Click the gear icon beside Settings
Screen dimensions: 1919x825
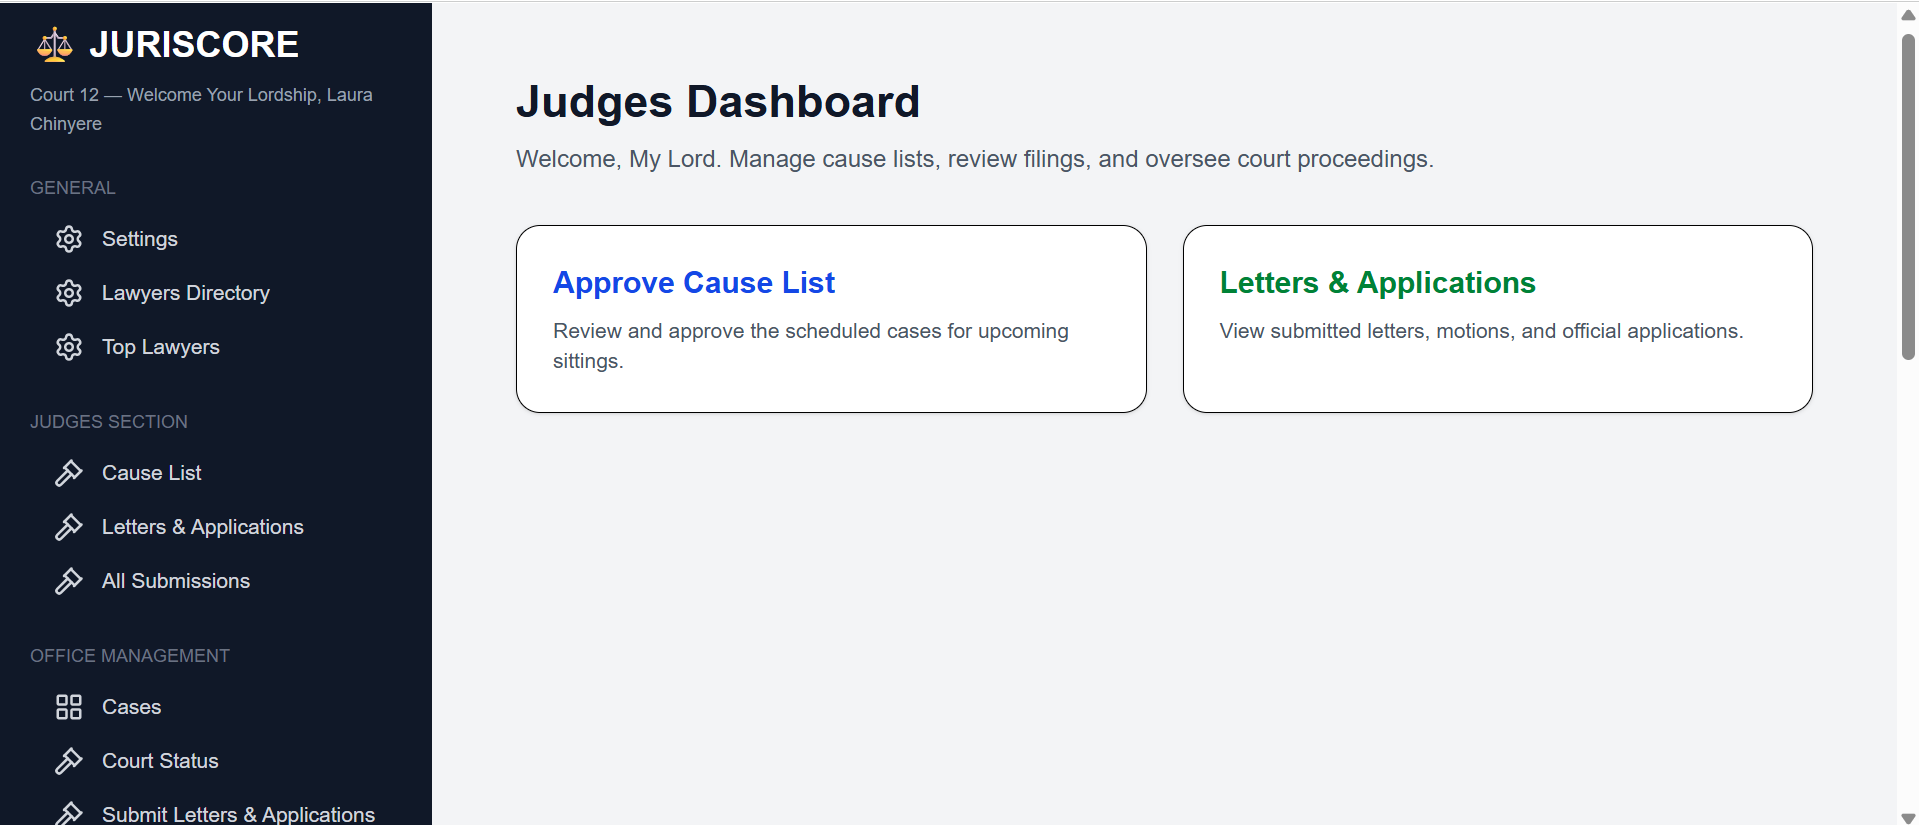(69, 239)
